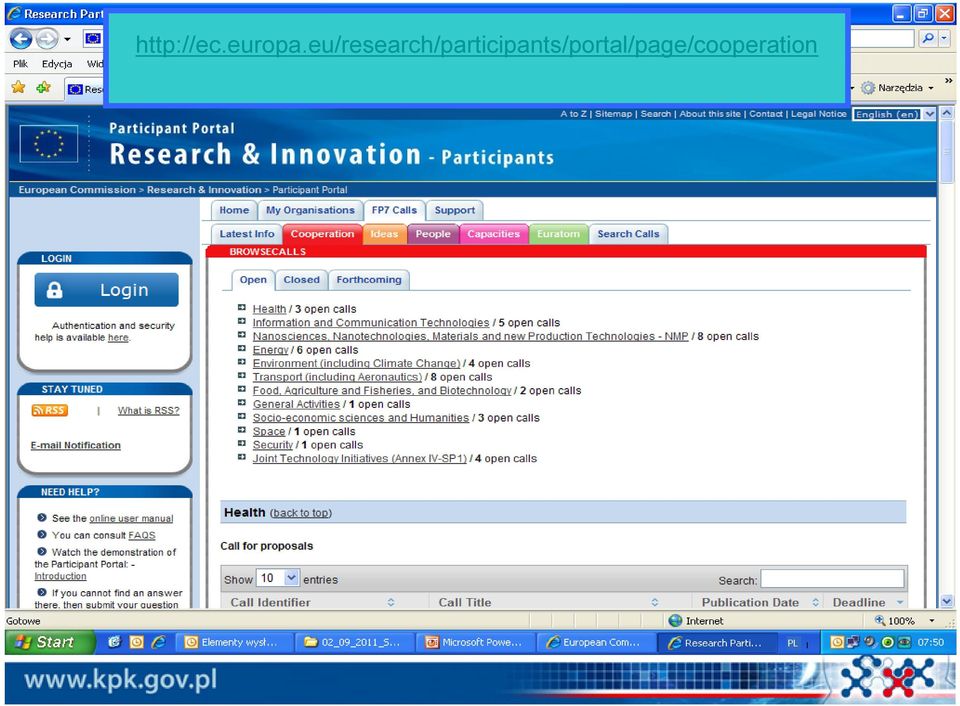Viewport: 960px width, 706px height.
Task: Open the online user manual link
Action: click(131, 519)
